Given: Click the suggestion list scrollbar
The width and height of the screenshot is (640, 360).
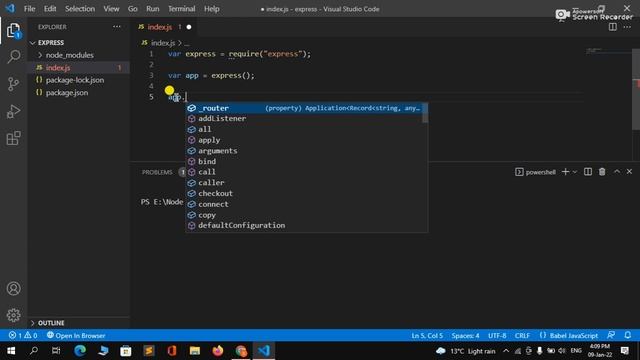Looking at the screenshot, I should pyautogui.click(x=425, y=113).
